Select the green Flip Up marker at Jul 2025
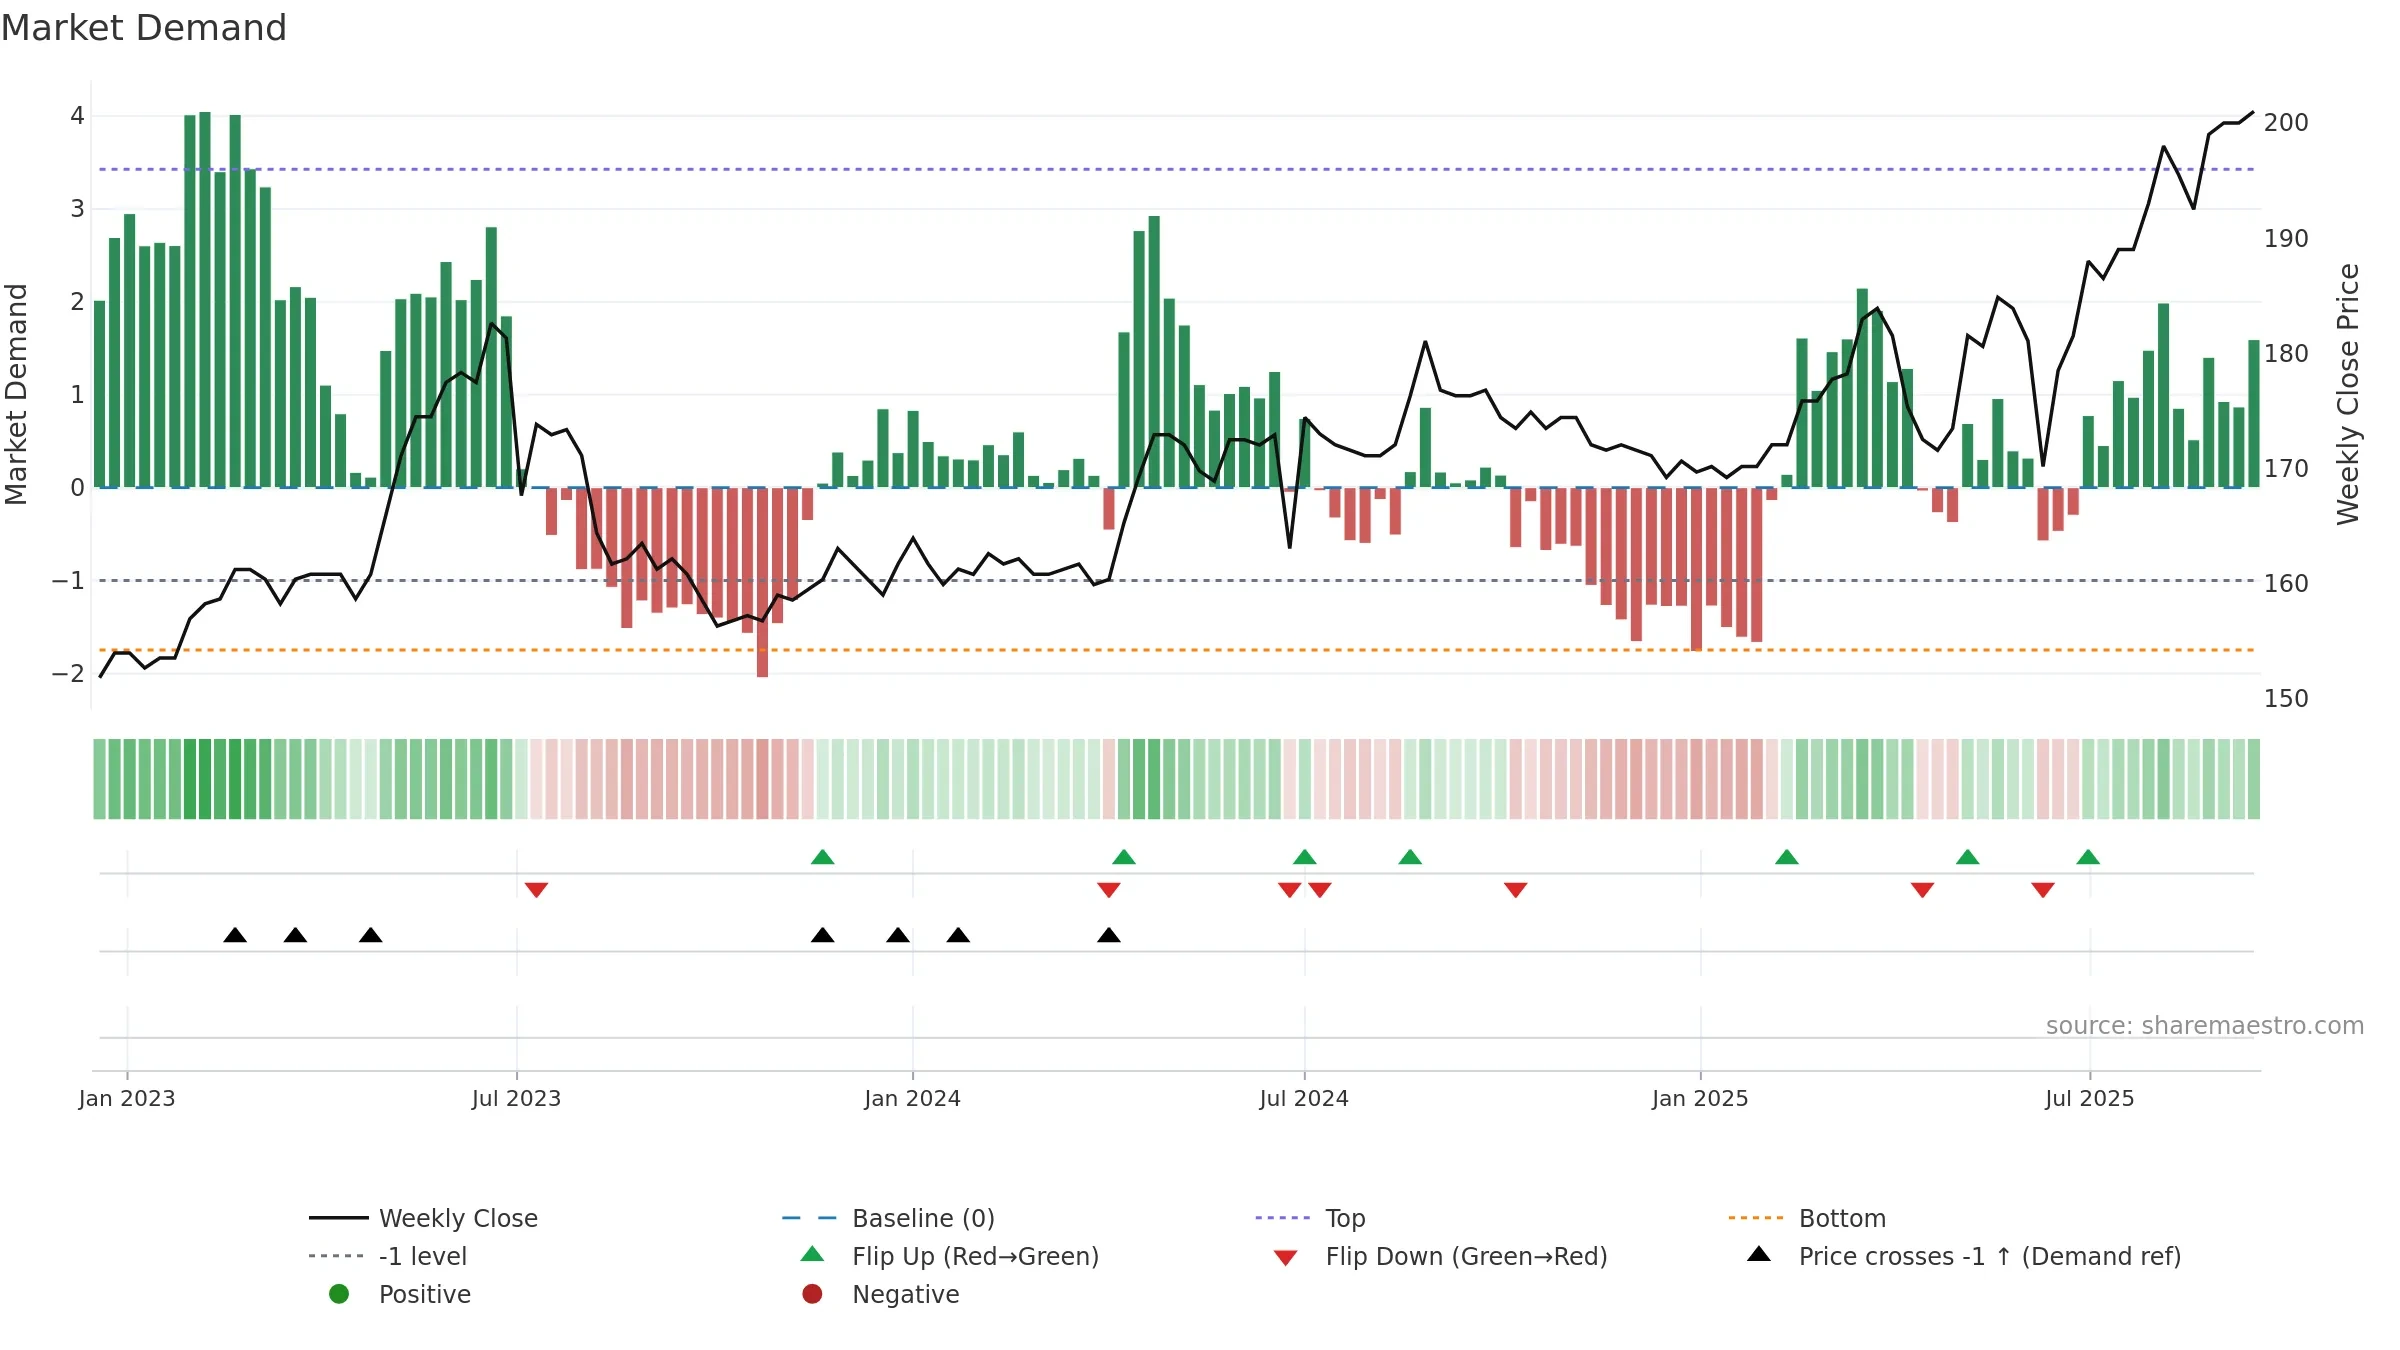 click(x=2088, y=857)
